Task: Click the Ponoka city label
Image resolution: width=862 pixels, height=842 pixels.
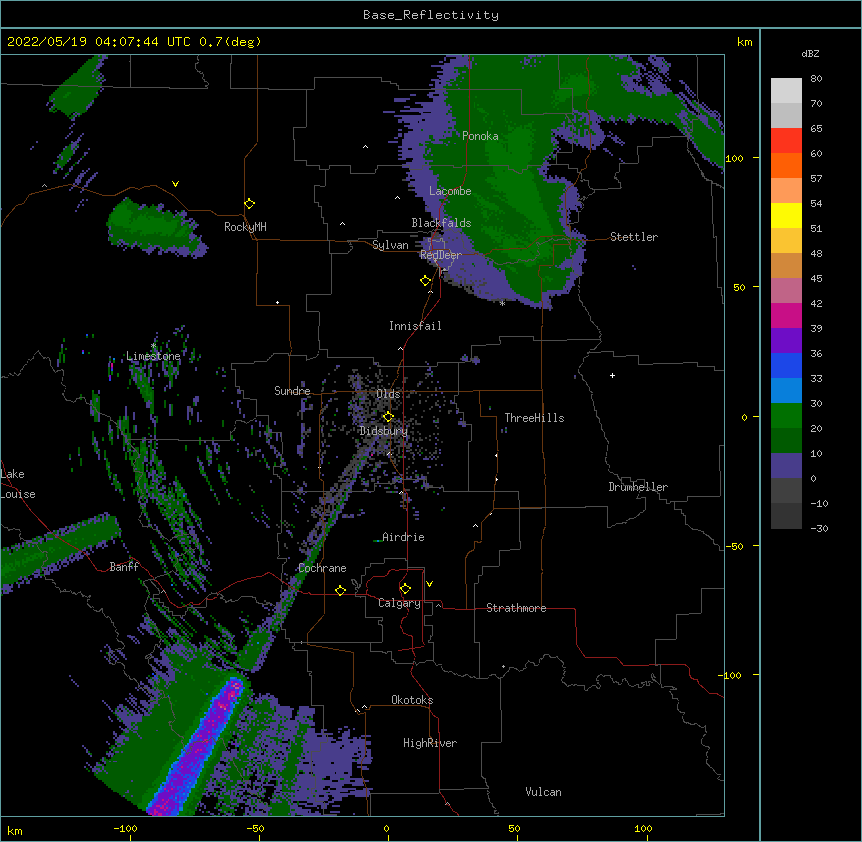Action: point(480,136)
